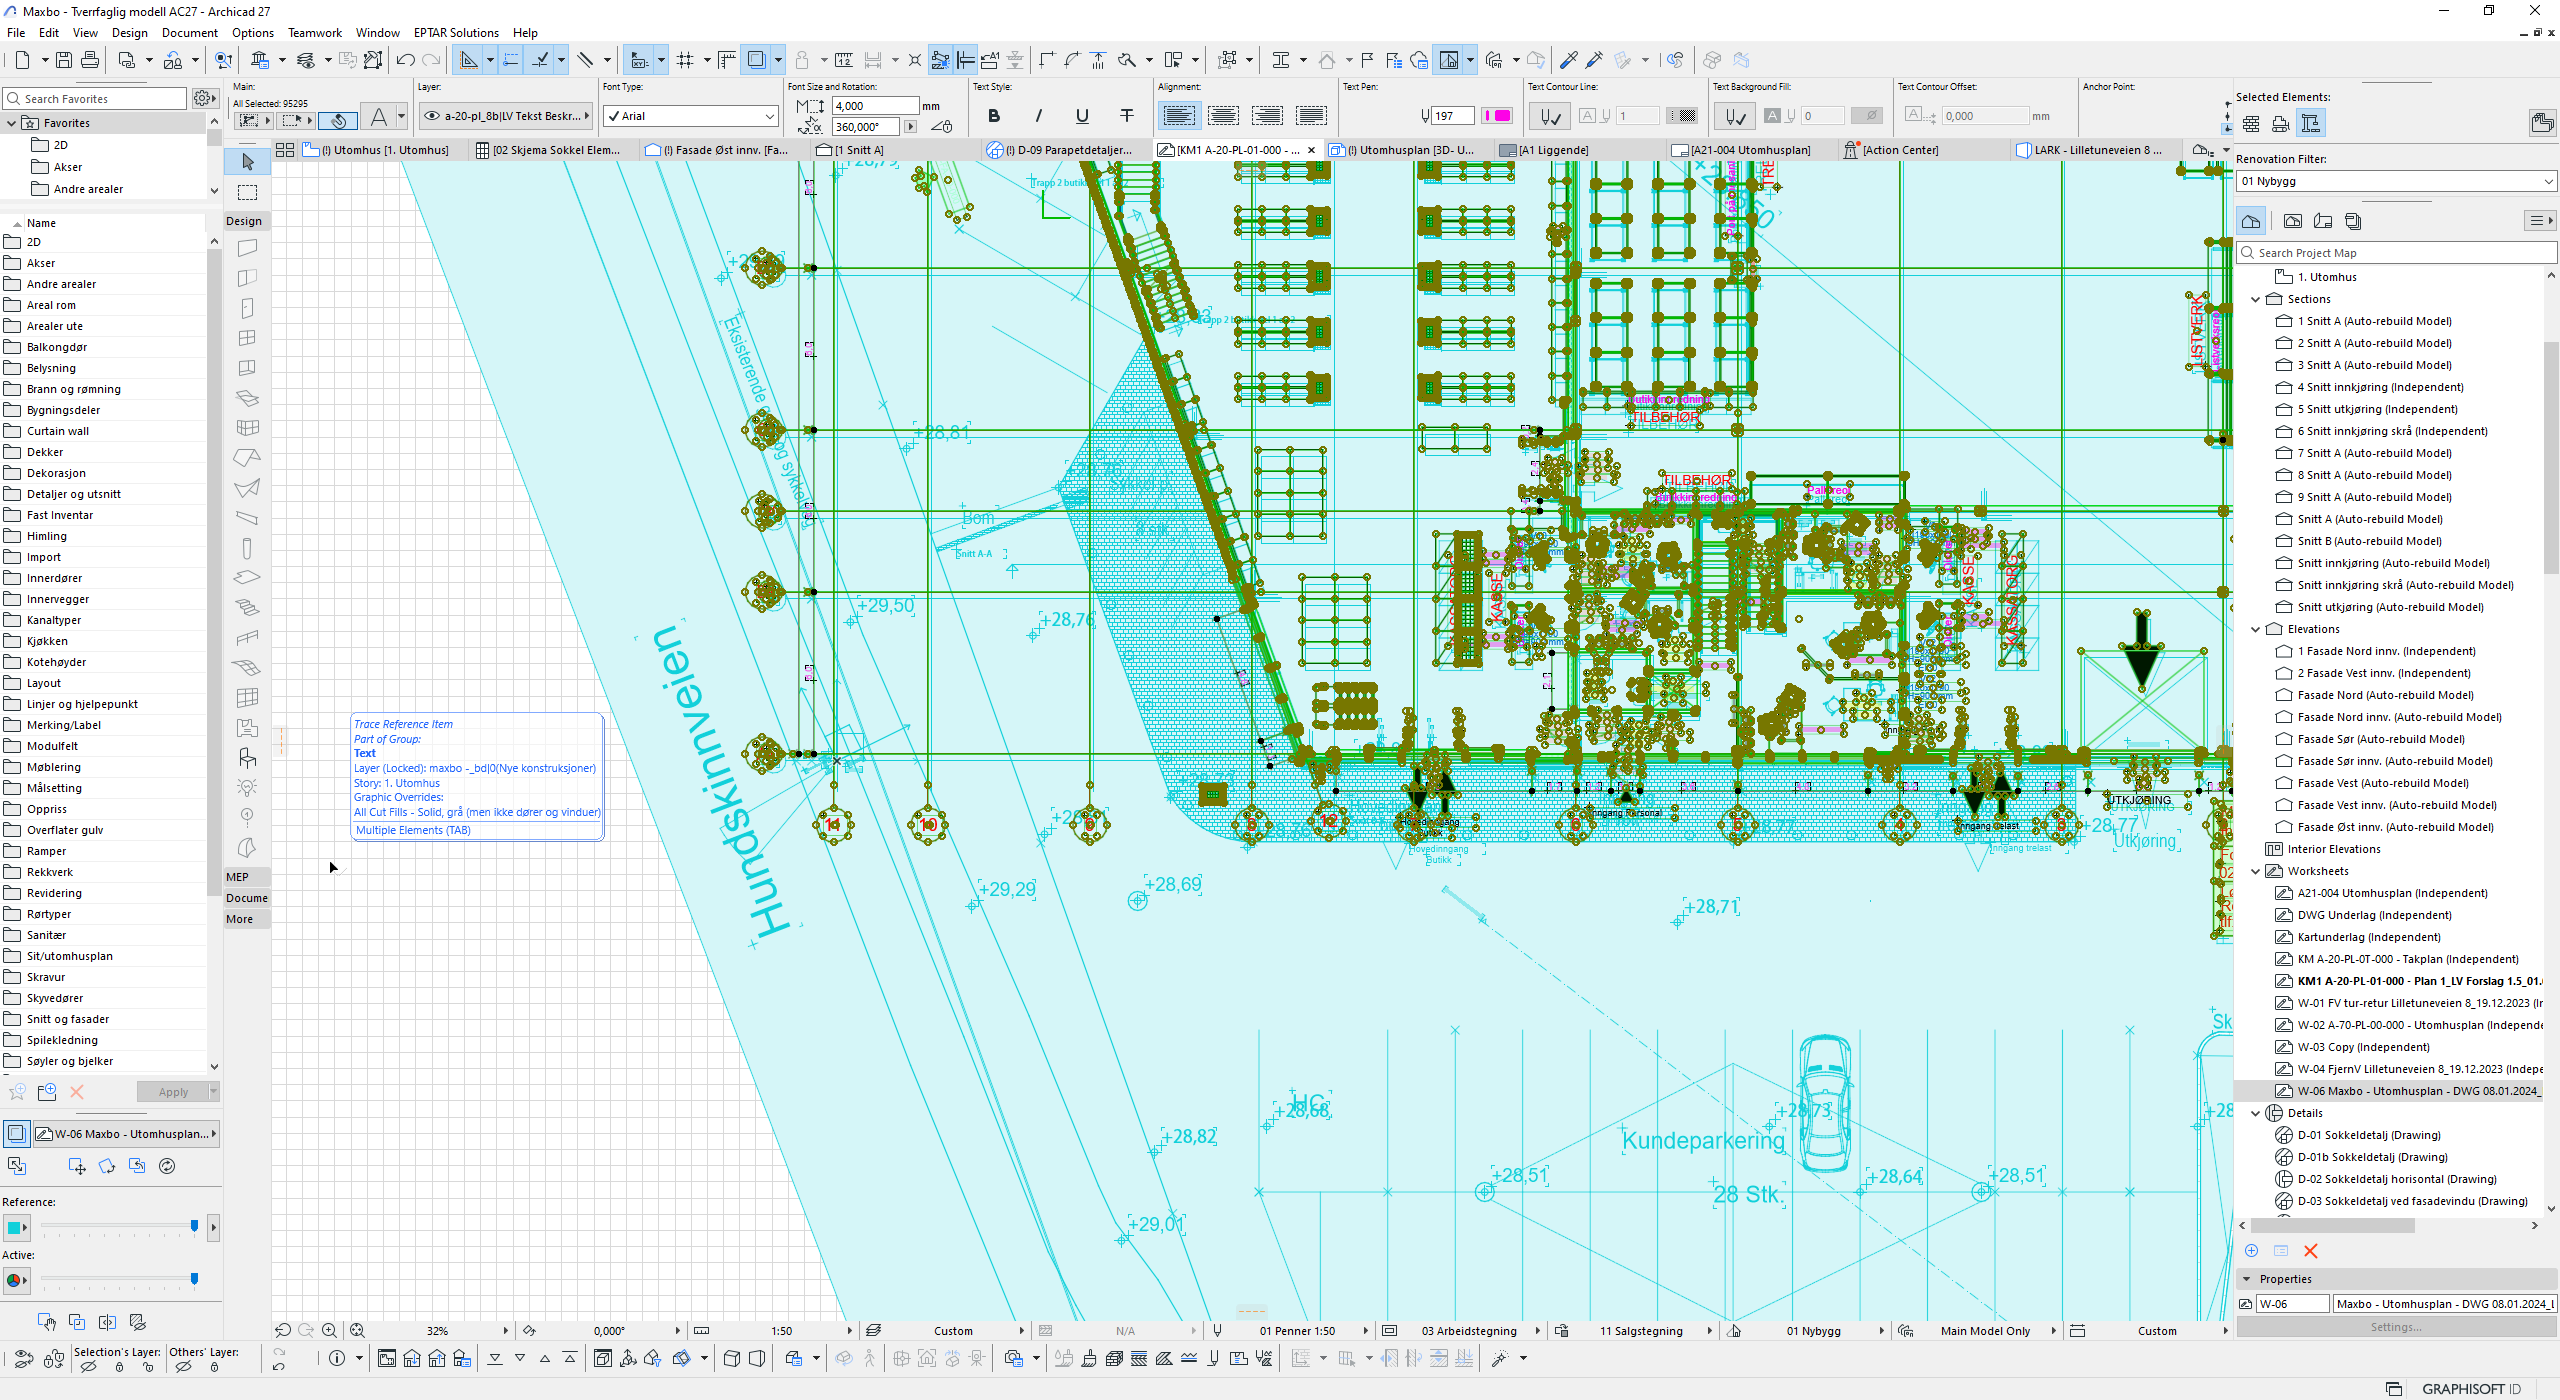Click the Save icon in toolbar
Screen dimensions: 2560x1400
[64, 60]
